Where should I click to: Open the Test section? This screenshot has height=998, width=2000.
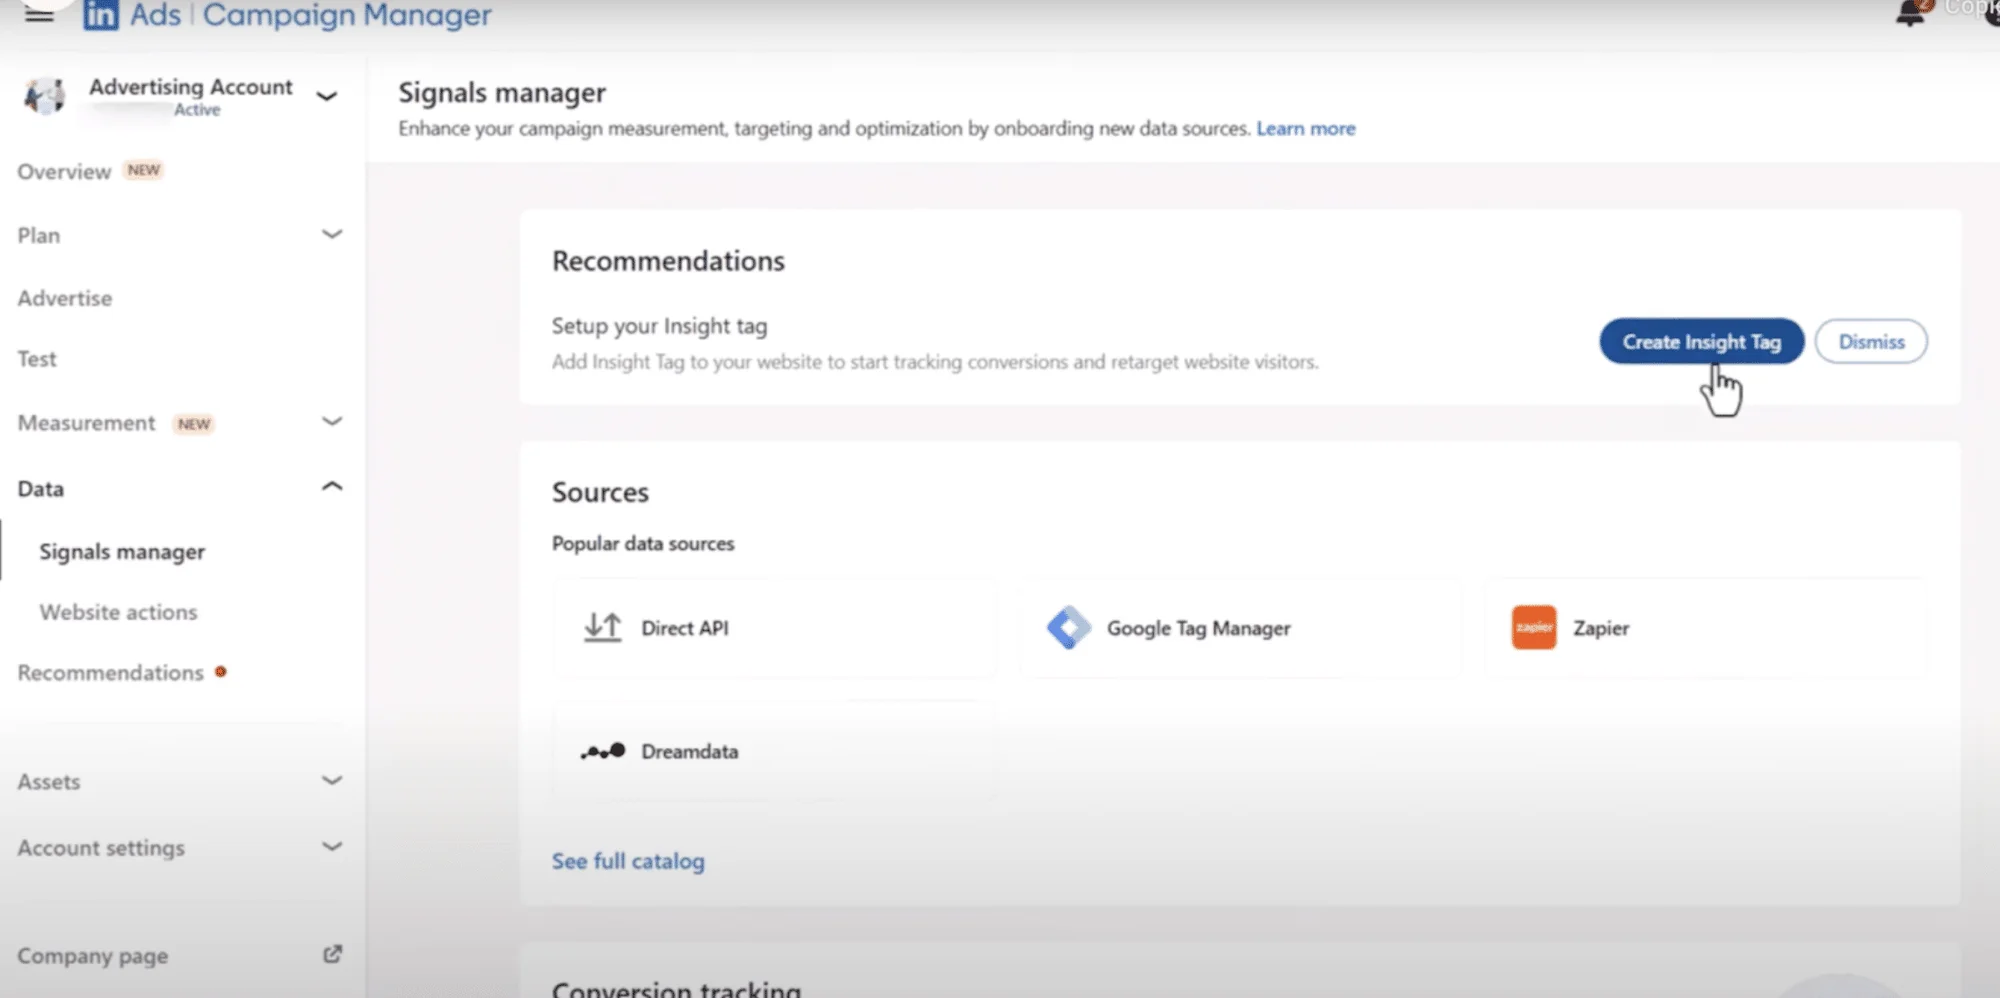point(37,359)
